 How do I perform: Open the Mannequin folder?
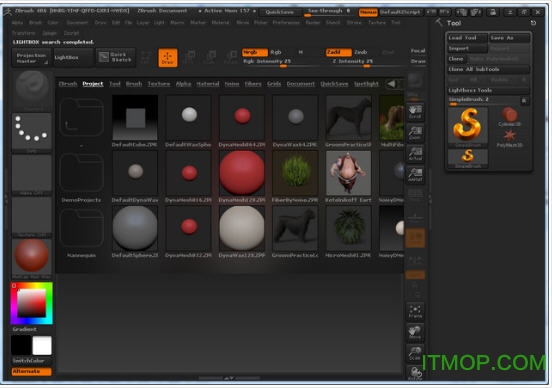81,229
